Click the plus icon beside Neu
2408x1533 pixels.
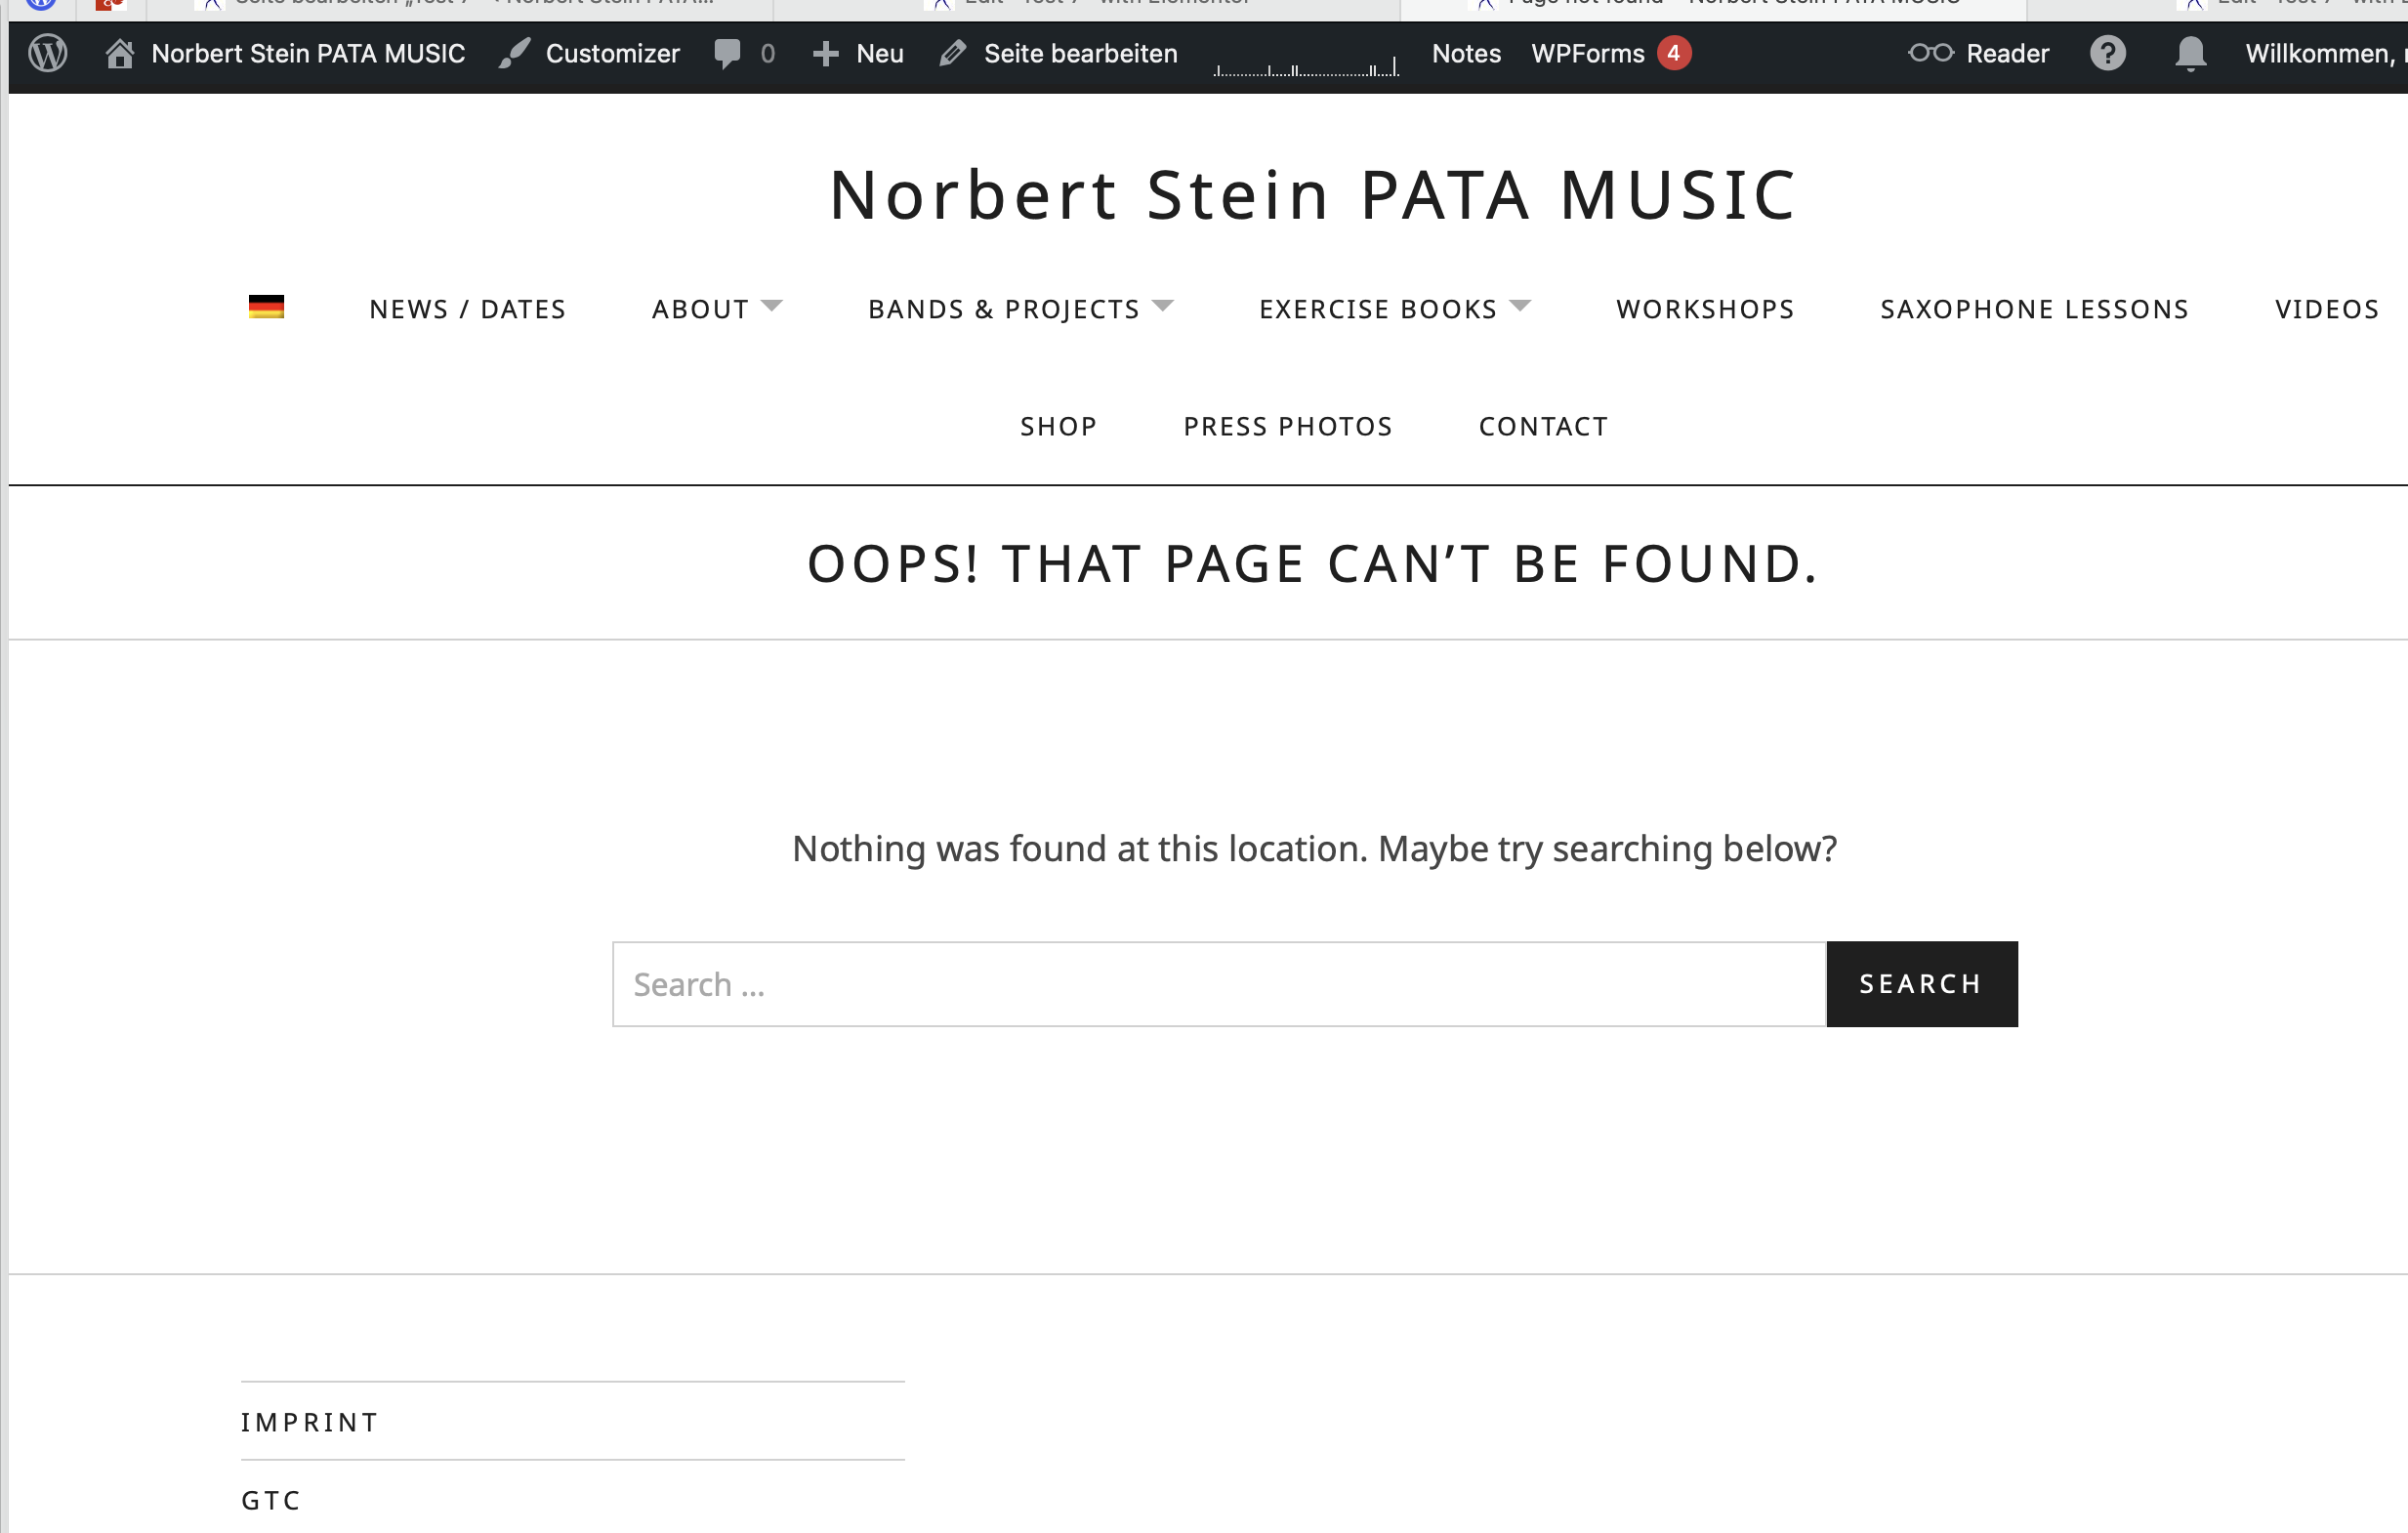tap(825, 54)
